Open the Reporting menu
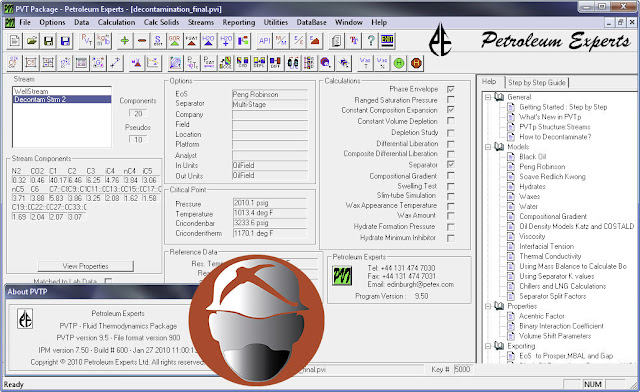This screenshot has width=640, height=392. coord(239,22)
